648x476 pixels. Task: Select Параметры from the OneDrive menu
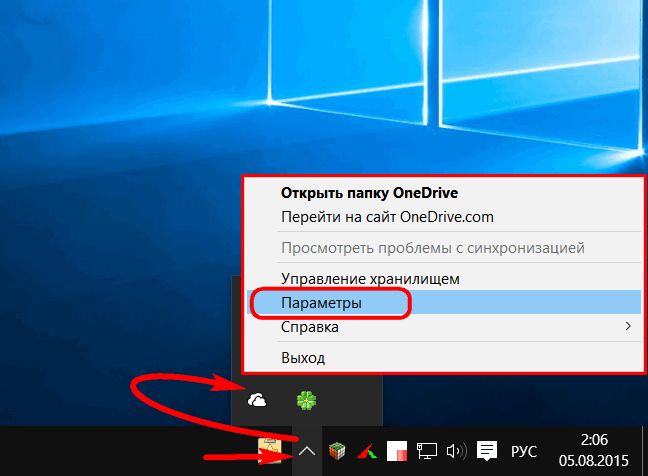tap(321, 302)
